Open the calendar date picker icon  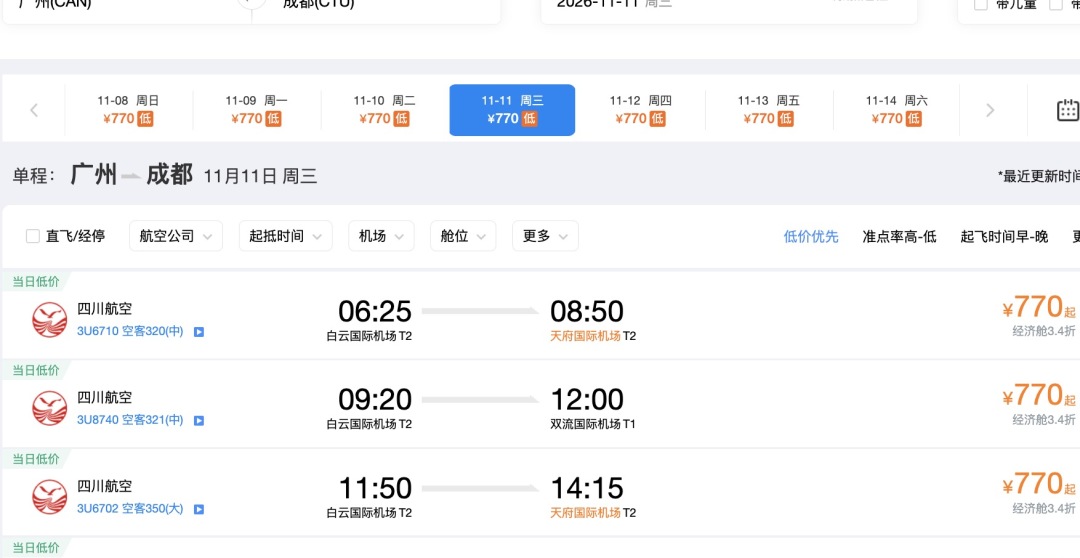(x=1067, y=110)
